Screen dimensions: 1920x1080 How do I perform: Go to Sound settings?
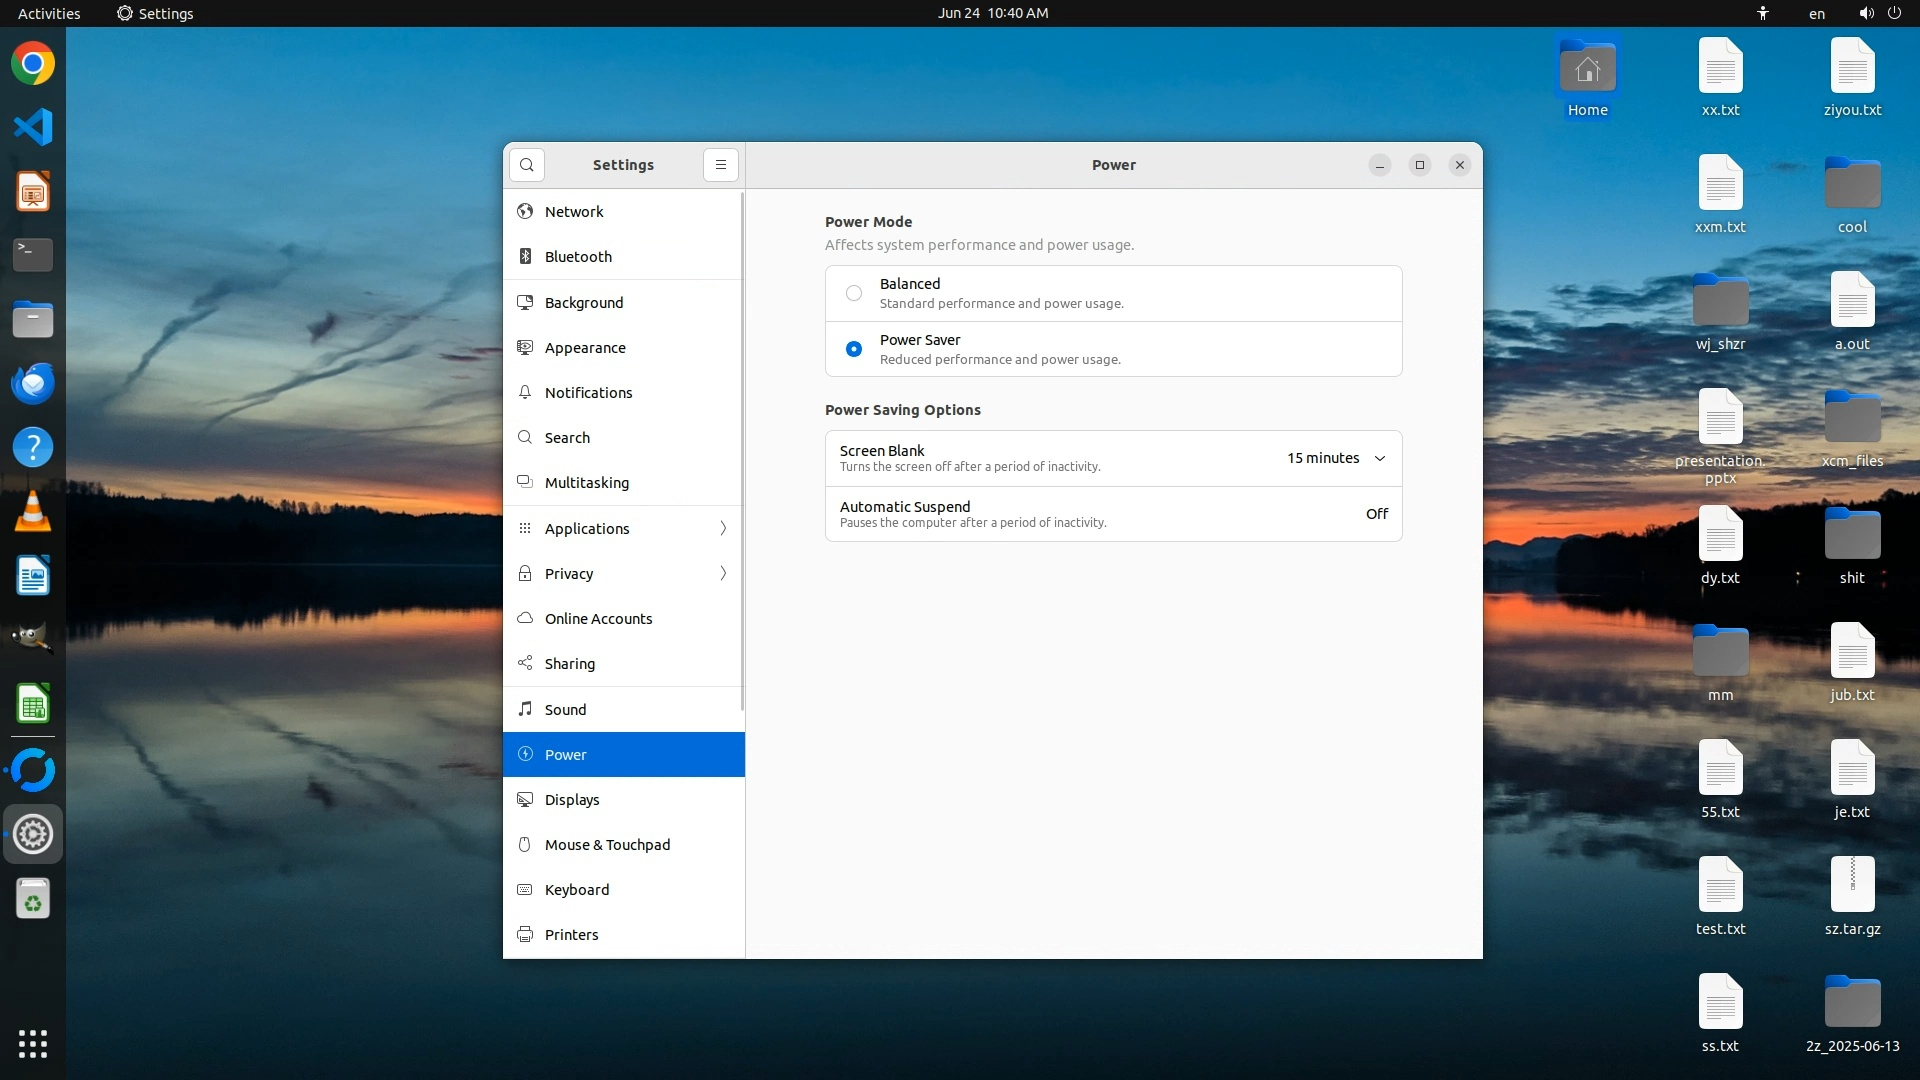click(565, 710)
